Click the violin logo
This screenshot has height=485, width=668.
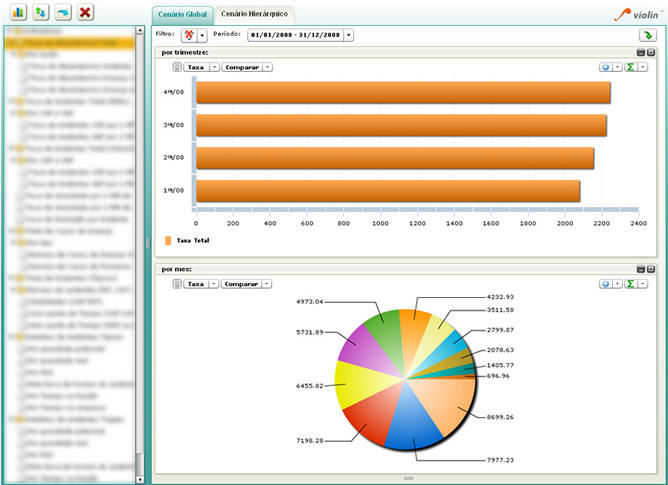click(636, 14)
